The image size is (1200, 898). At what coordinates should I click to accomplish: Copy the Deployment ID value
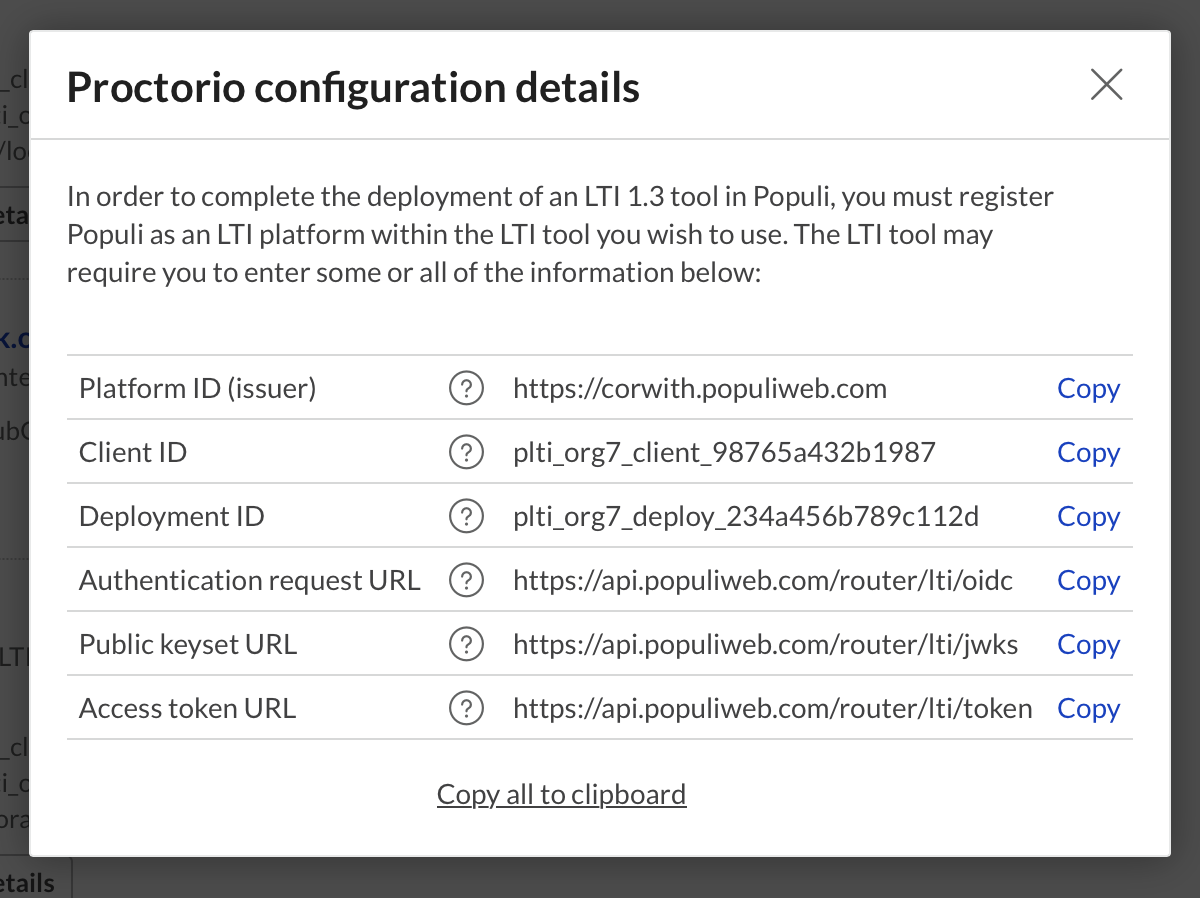tap(1088, 516)
